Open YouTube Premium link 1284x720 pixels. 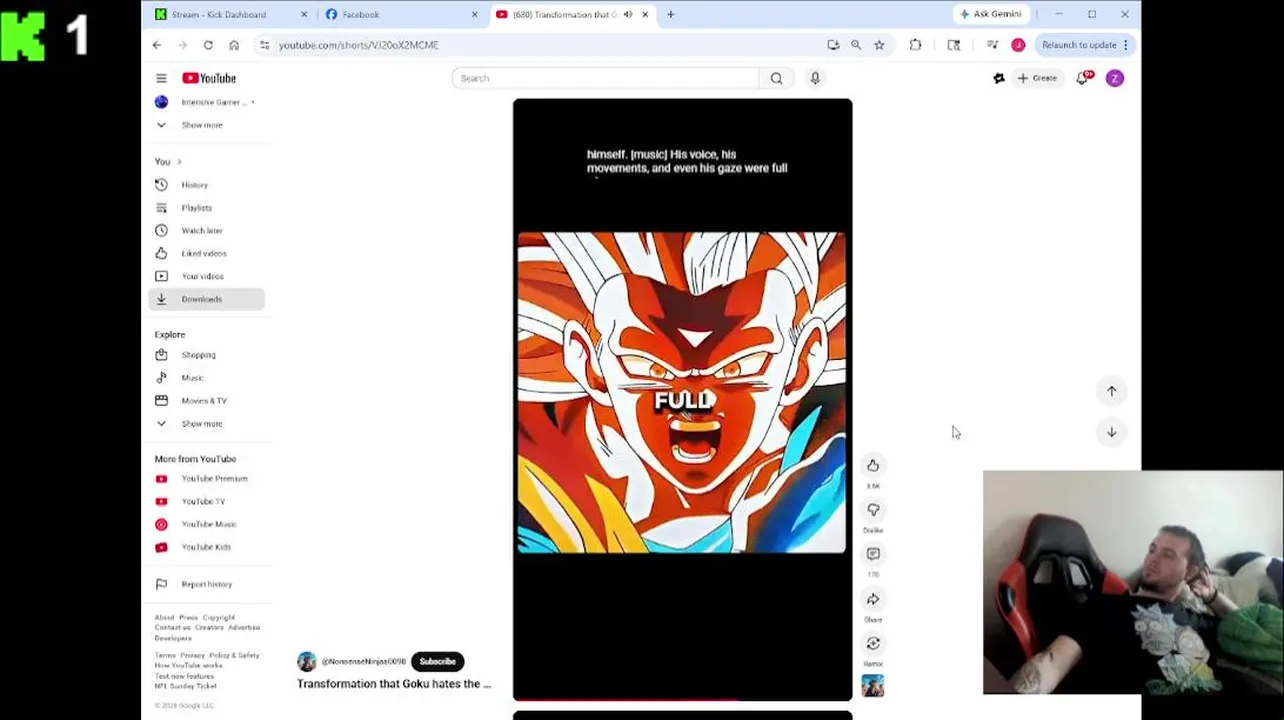tap(207, 479)
